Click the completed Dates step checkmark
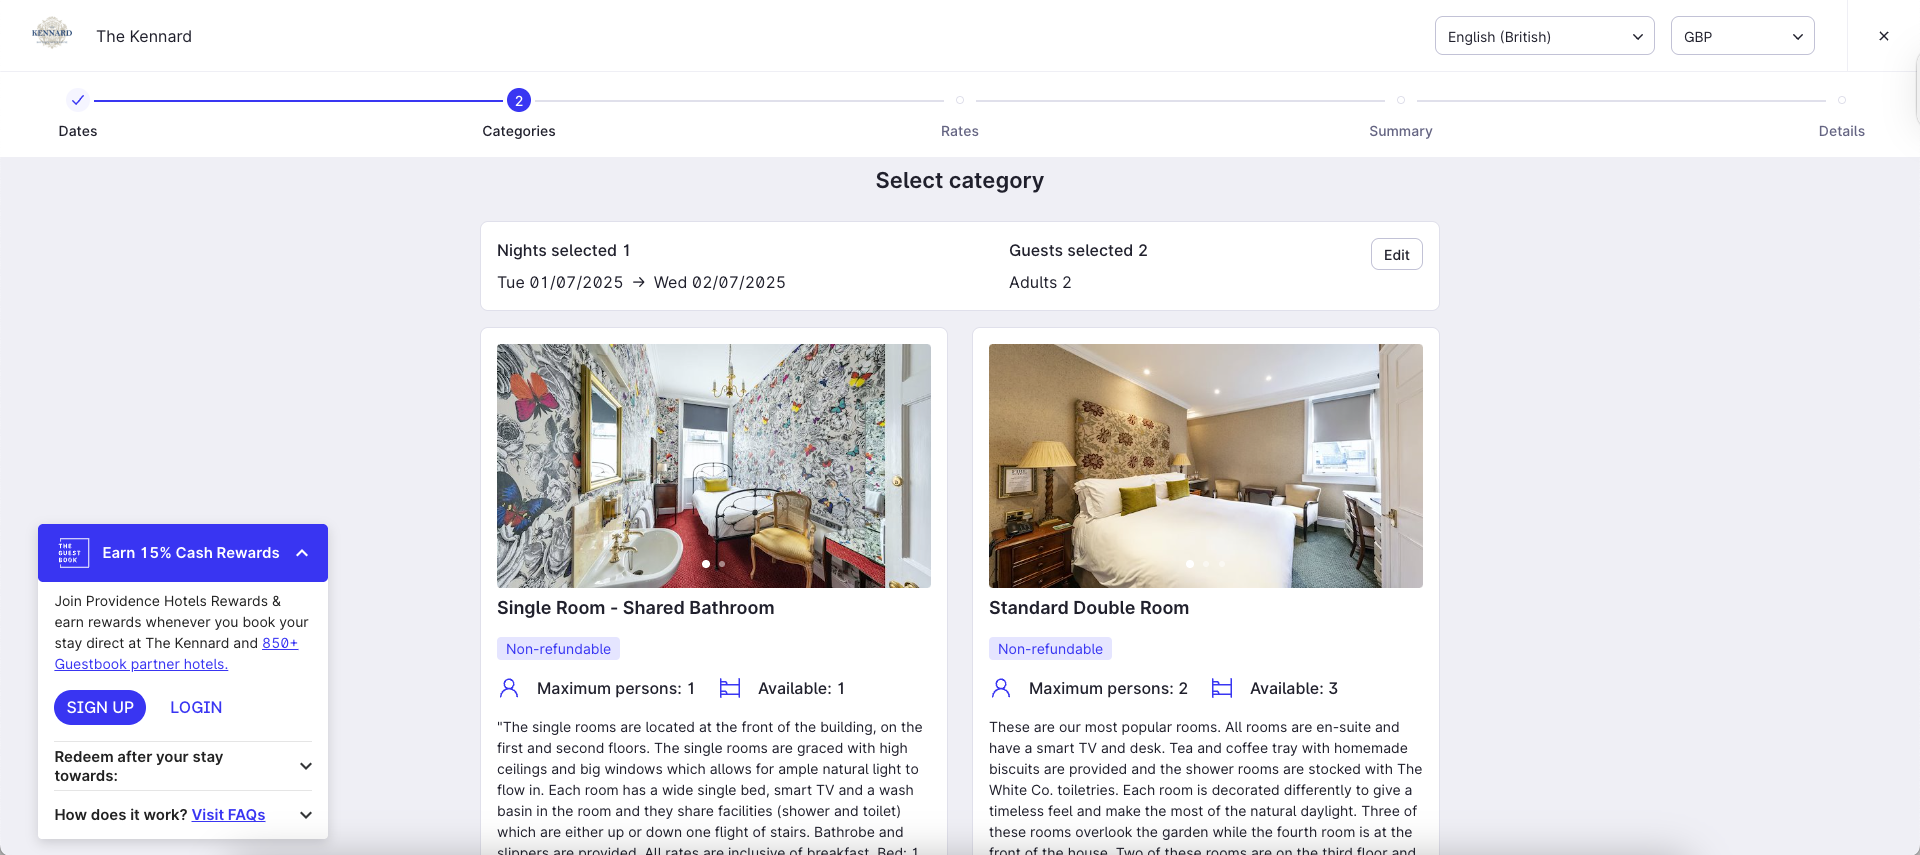Image resolution: width=1920 pixels, height=855 pixels. (78, 100)
